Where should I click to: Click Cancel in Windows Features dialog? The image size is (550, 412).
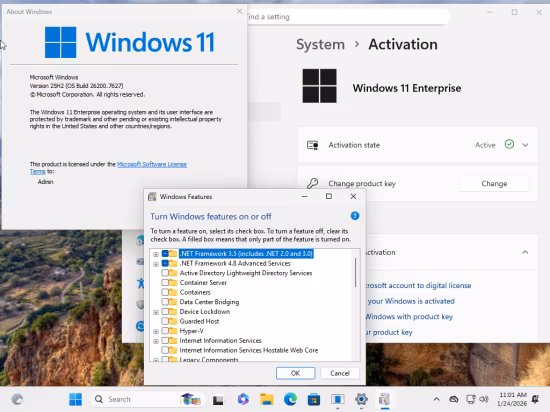(x=340, y=373)
